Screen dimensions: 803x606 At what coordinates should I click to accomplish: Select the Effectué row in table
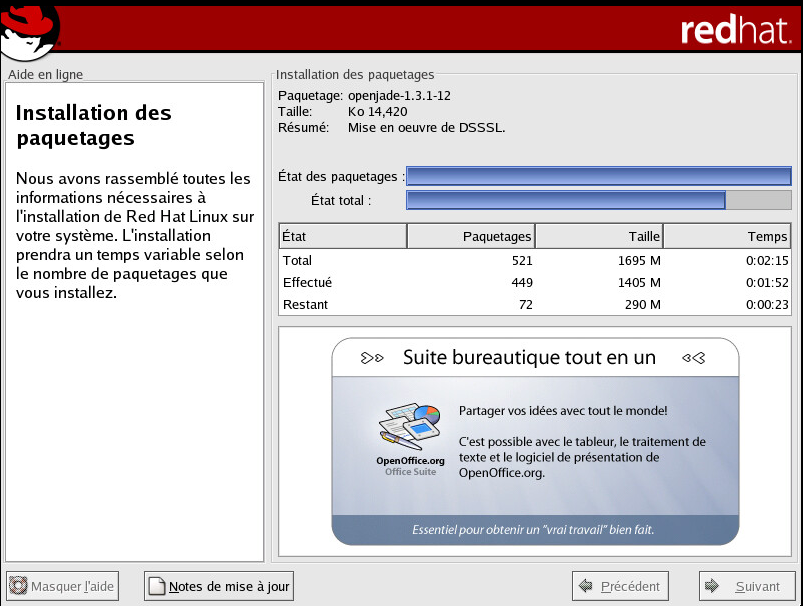coord(534,283)
